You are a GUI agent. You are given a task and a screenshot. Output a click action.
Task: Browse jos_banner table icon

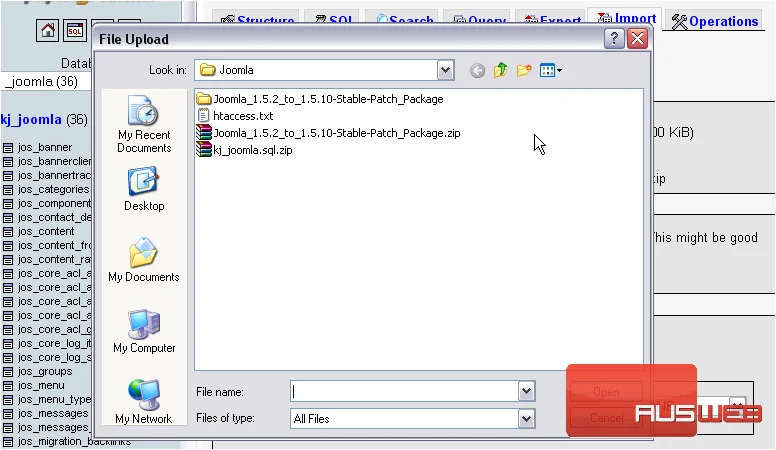(x=8, y=148)
